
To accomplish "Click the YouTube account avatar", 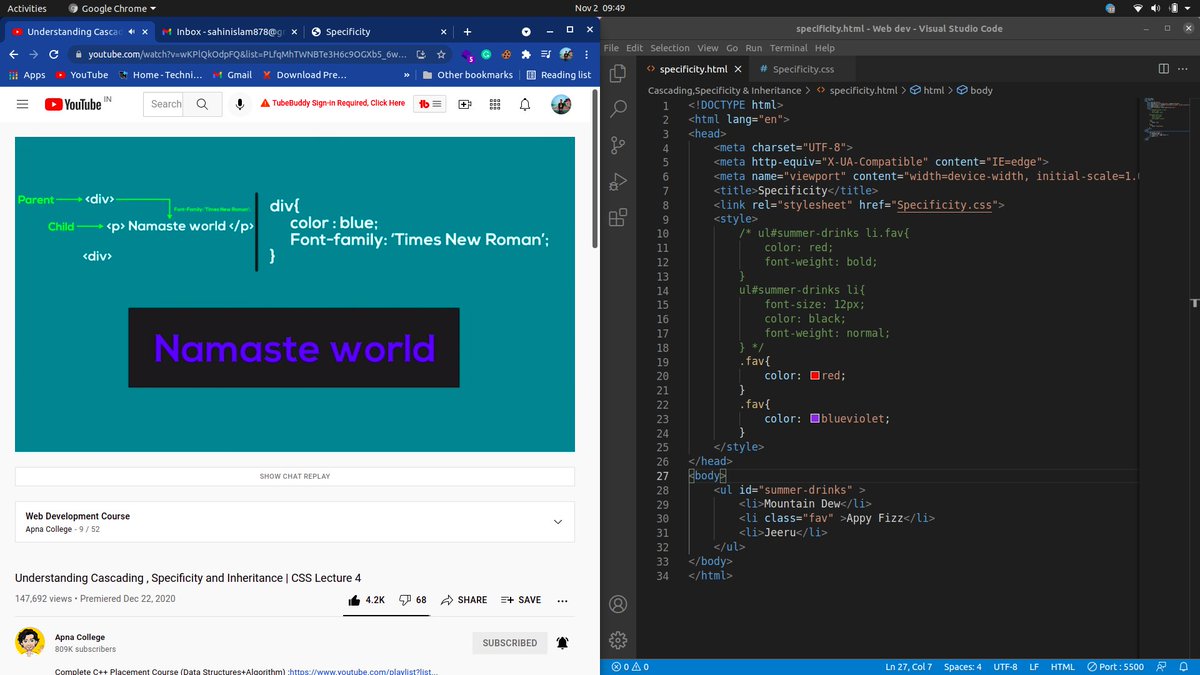I will point(561,104).
